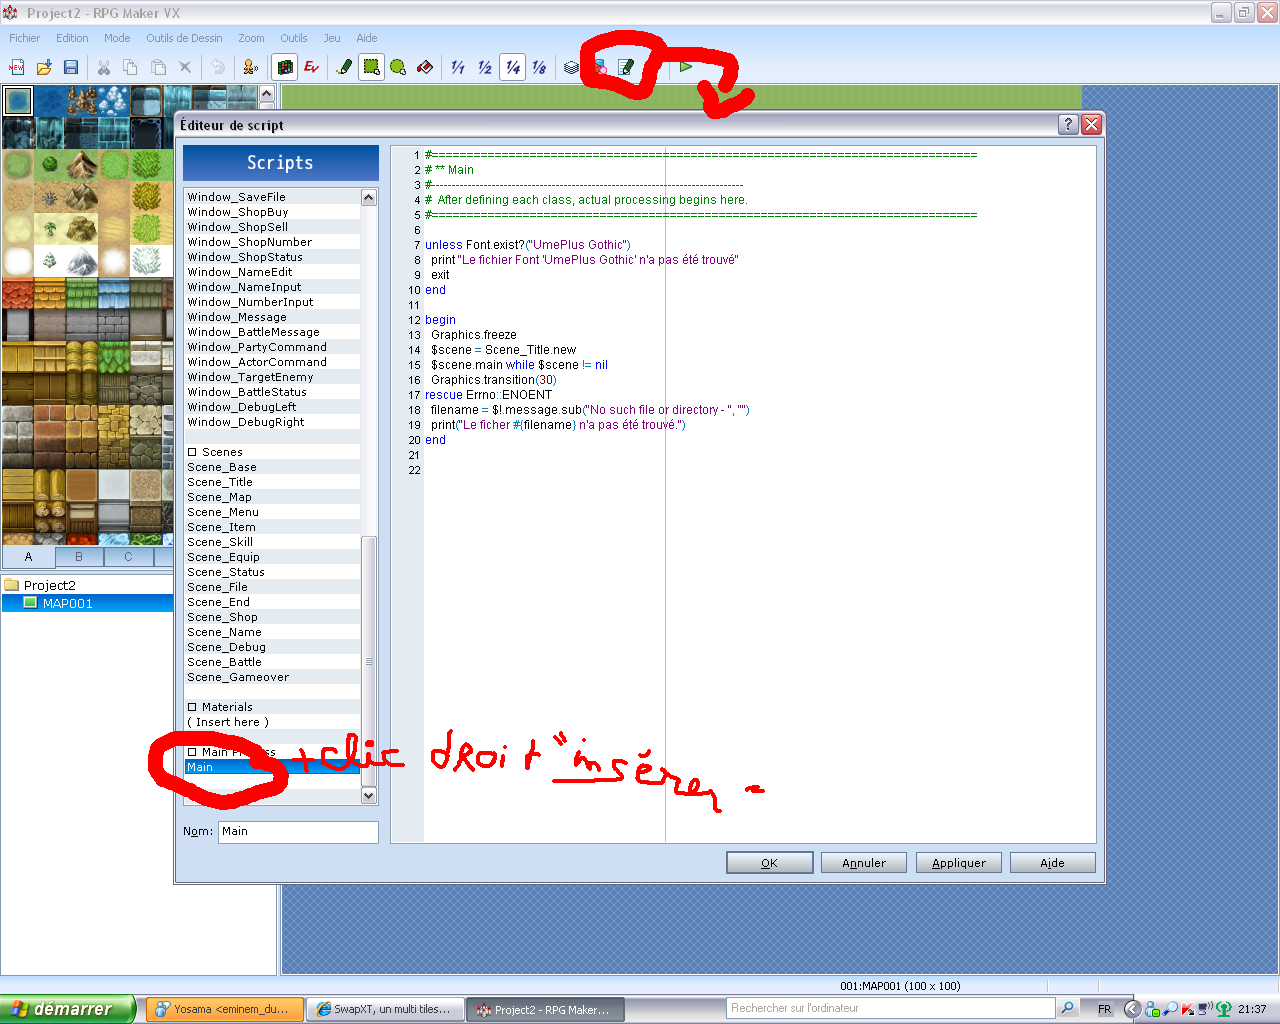This screenshot has width=1280, height=1024.
Task: Set zoom to 1/2 scale
Action: (x=485, y=67)
